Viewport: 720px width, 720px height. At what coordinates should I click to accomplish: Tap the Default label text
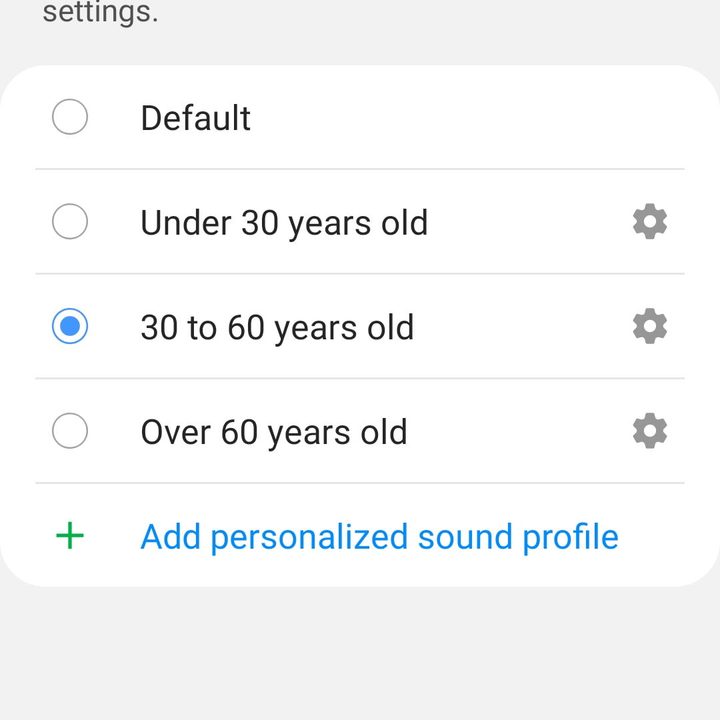click(x=195, y=118)
